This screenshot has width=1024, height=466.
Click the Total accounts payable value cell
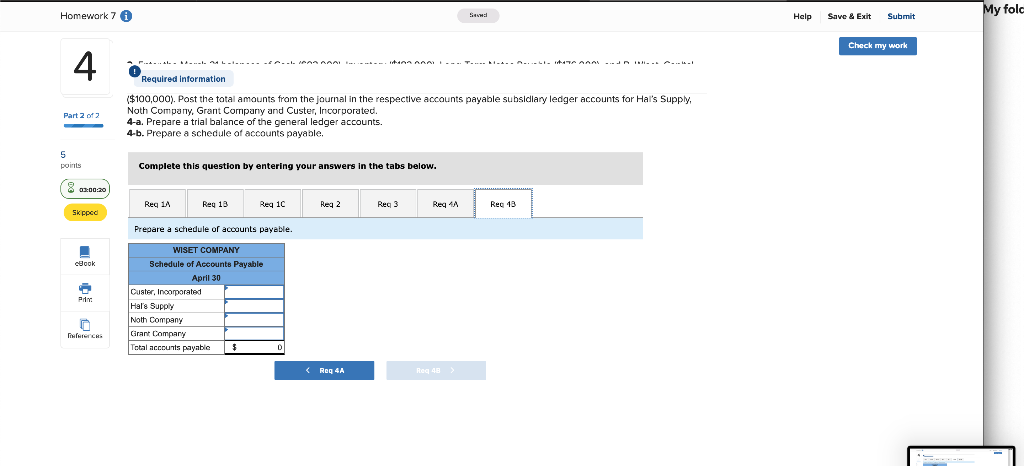(254, 348)
